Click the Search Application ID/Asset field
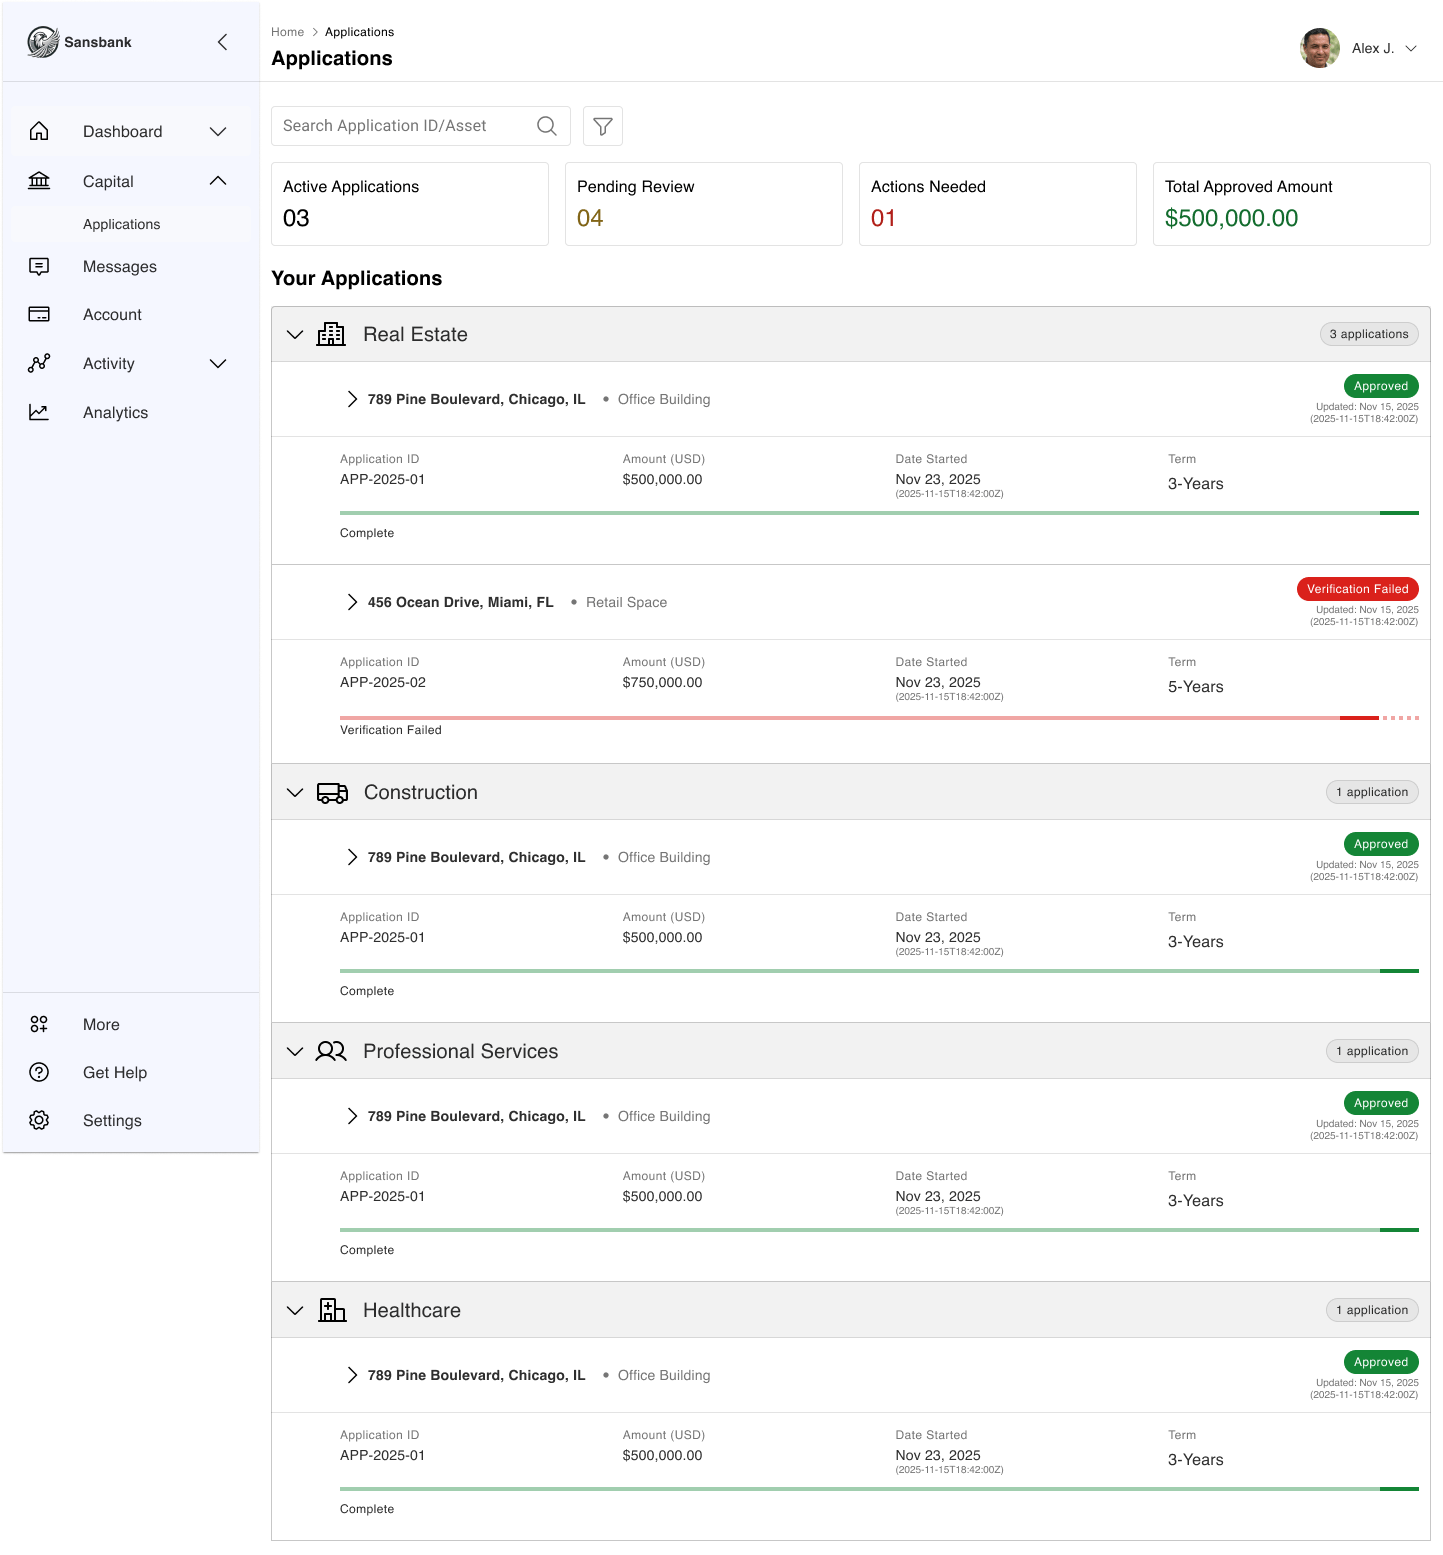1443x1555 pixels. (400, 126)
